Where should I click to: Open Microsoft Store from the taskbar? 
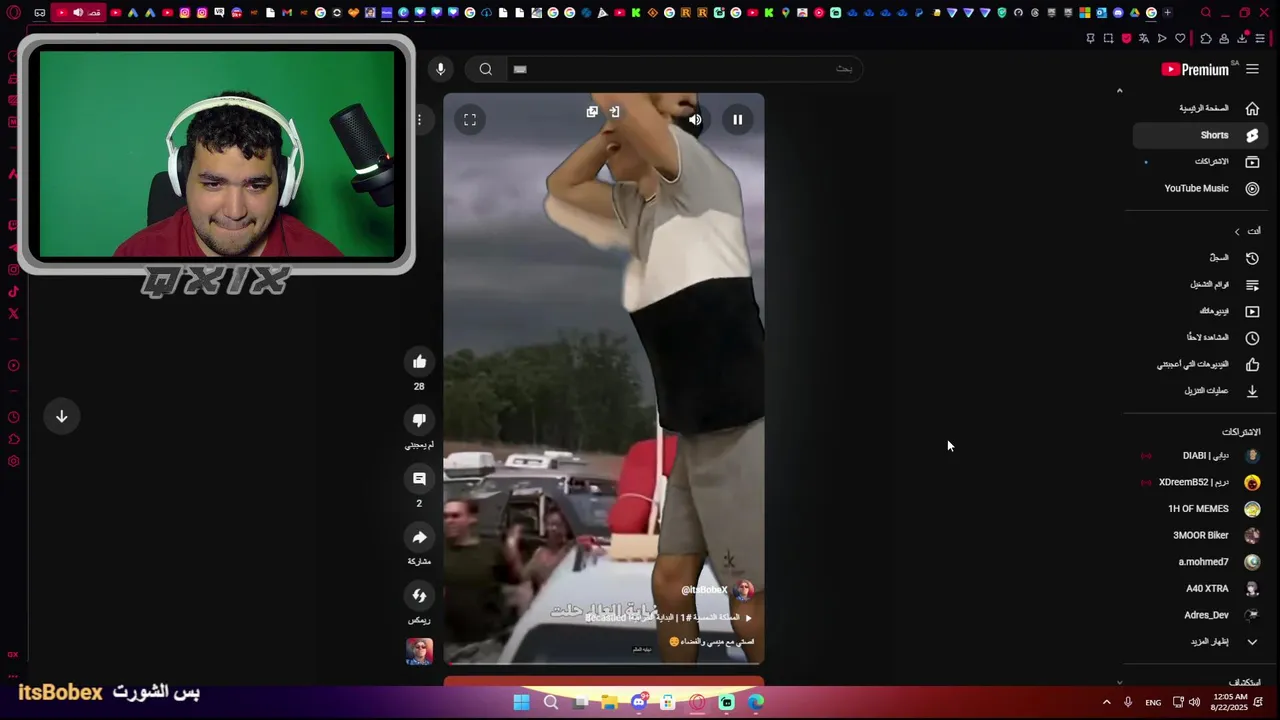pyautogui.click(x=668, y=702)
